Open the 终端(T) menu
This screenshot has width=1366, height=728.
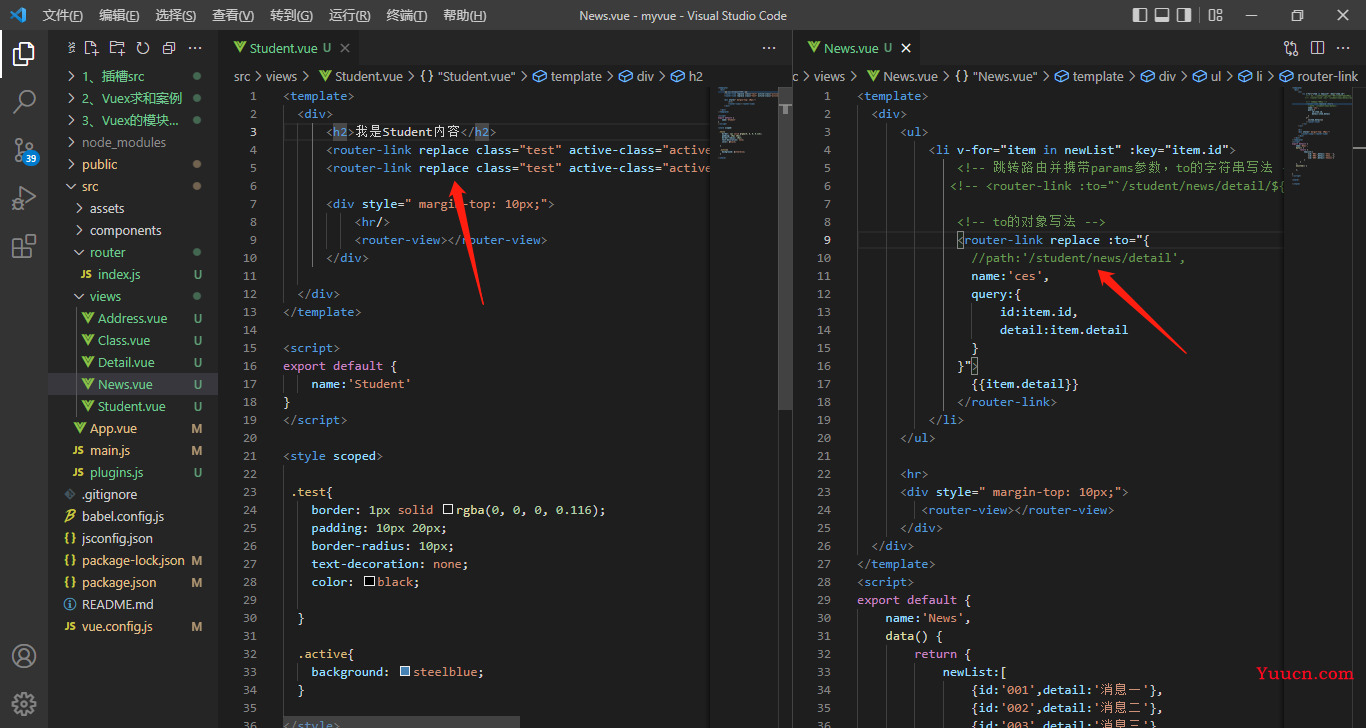(x=406, y=15)
